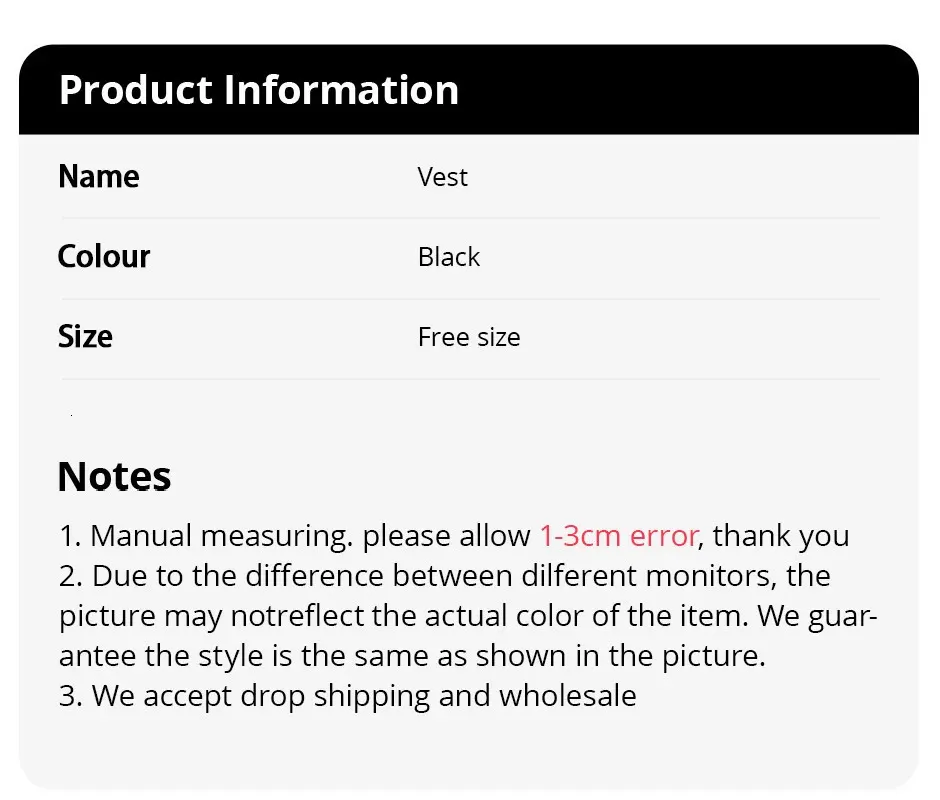Click the red 1-3cm error text
Image resolution: width=940 pixels, height=800 pixels.
tap(617, 536)
